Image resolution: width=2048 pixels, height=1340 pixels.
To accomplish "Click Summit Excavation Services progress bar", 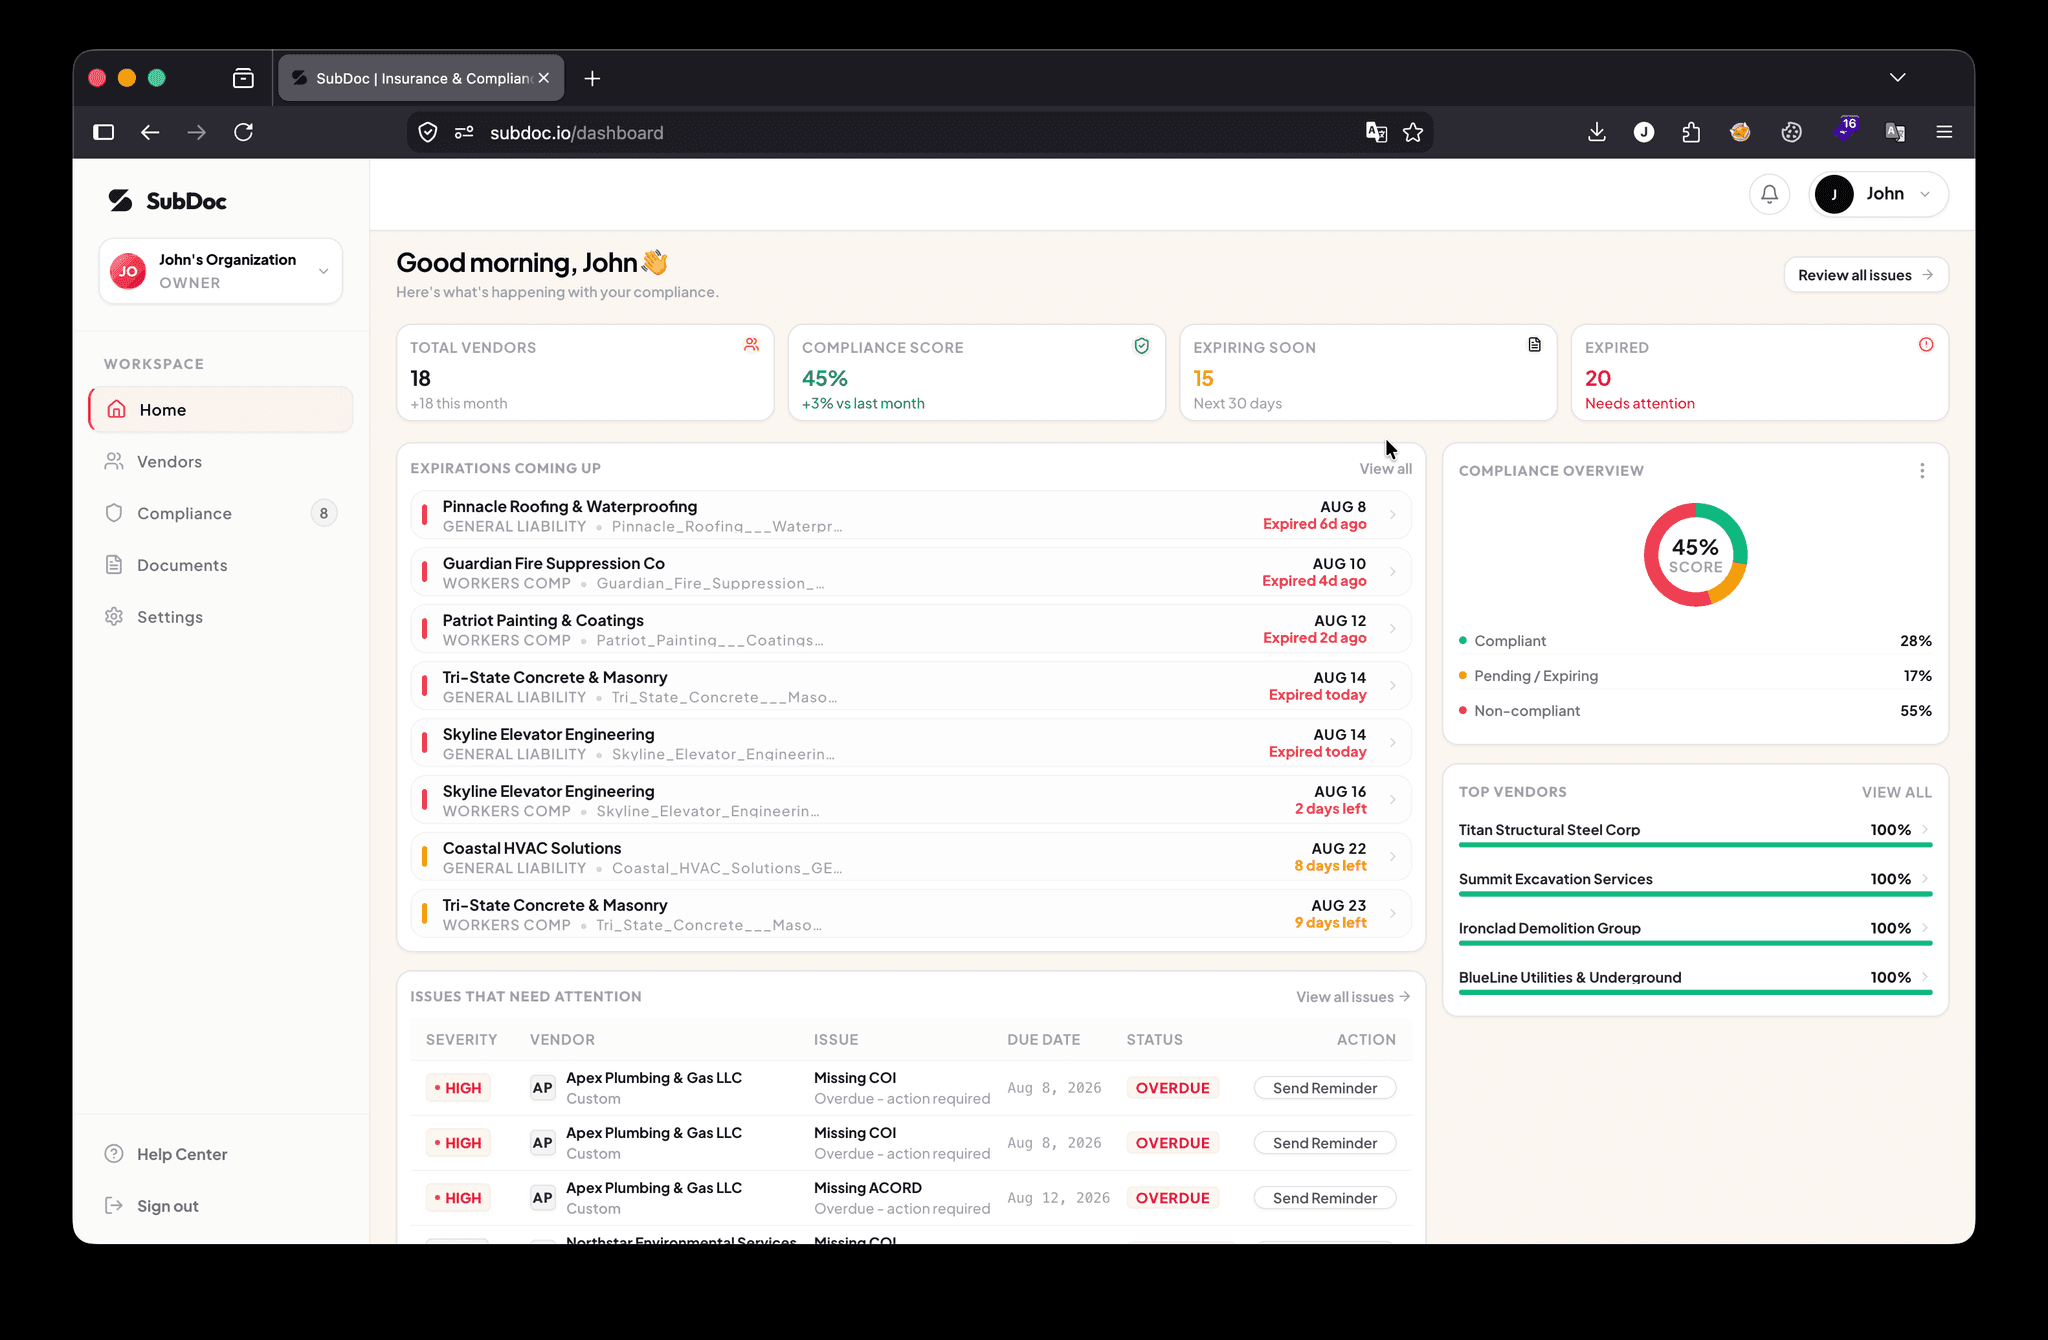I will (1695, 893).
